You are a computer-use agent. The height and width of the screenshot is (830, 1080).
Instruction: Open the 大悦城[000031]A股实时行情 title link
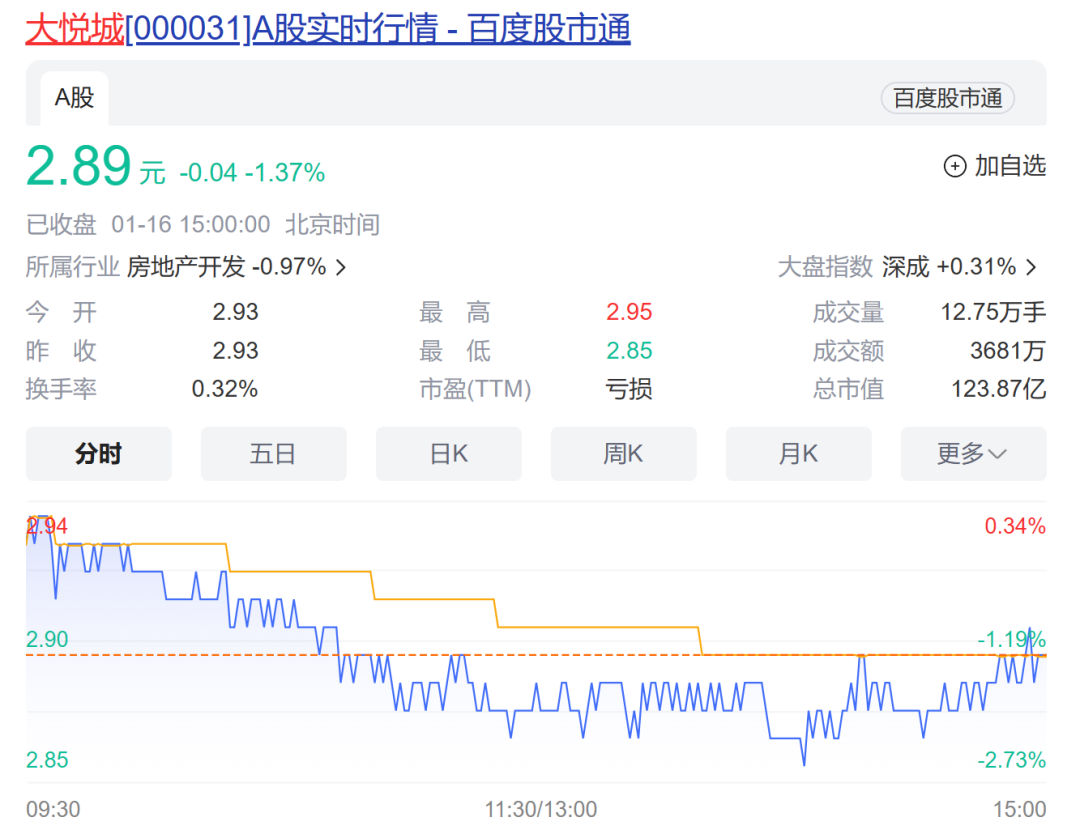(x=328, y=29)
